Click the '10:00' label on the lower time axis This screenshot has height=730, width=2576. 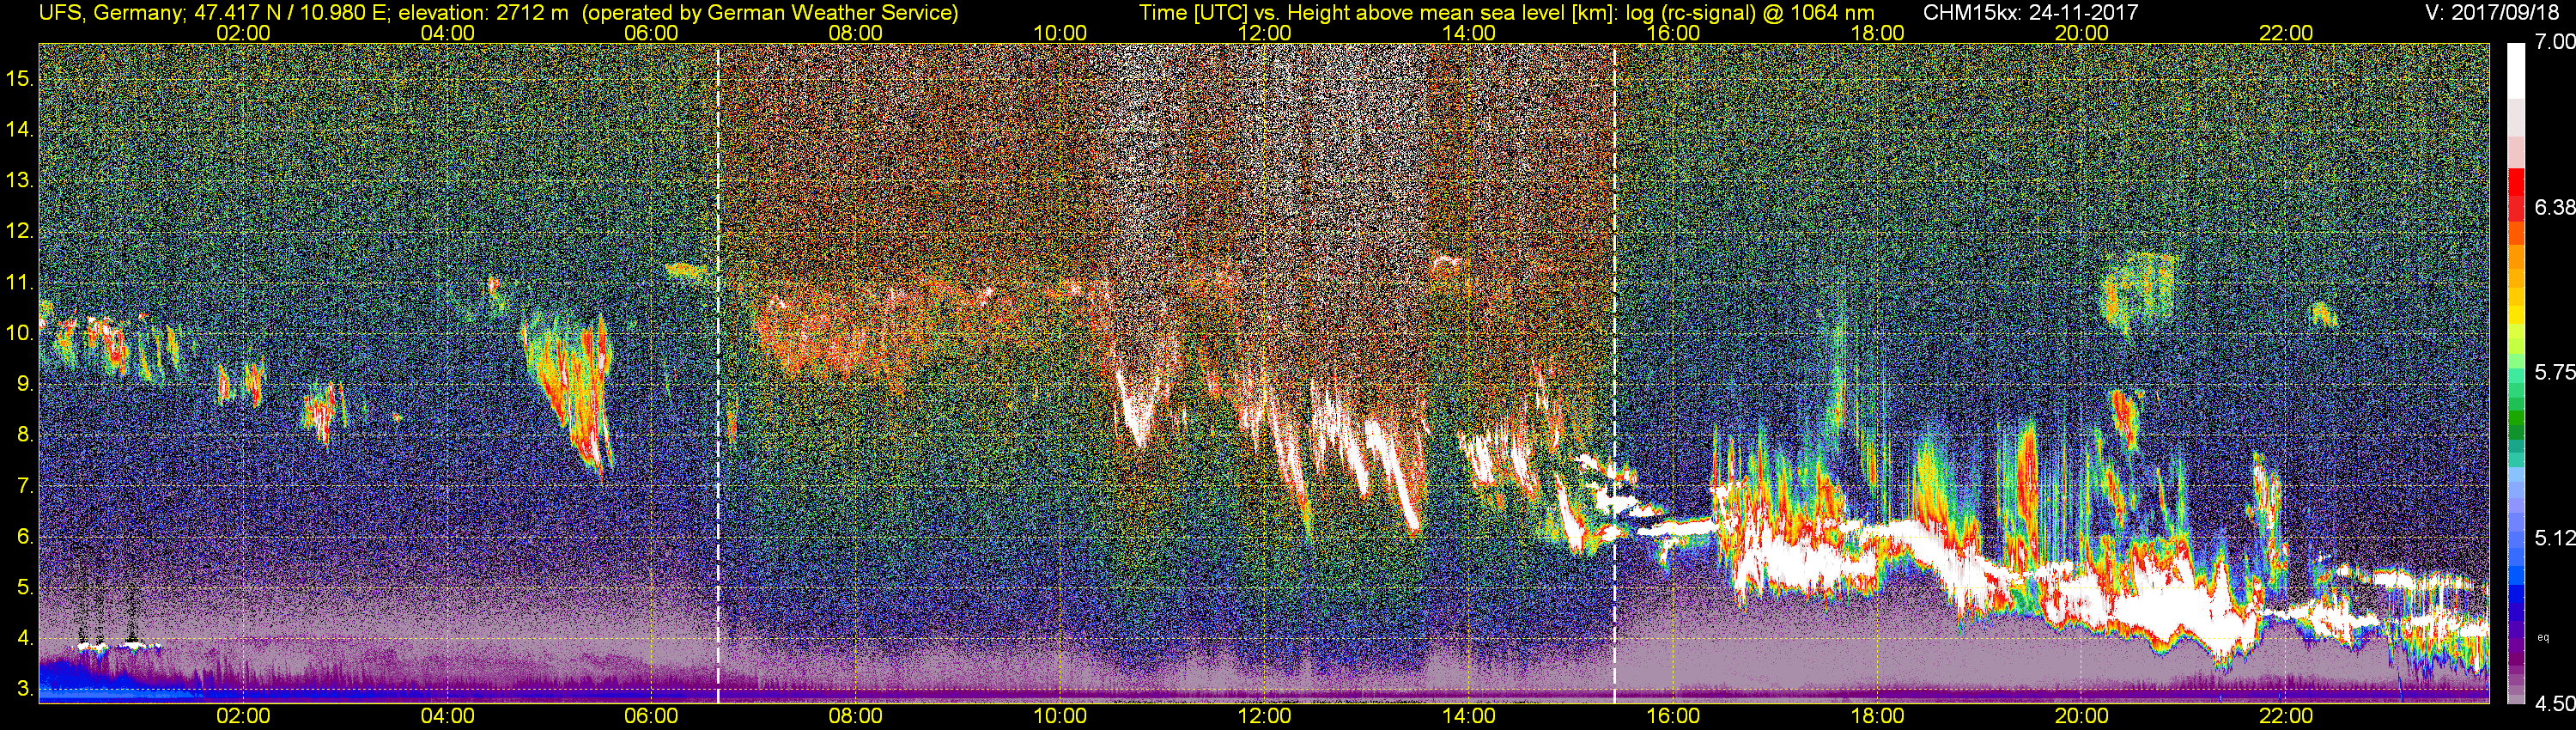coord(1060,717)
